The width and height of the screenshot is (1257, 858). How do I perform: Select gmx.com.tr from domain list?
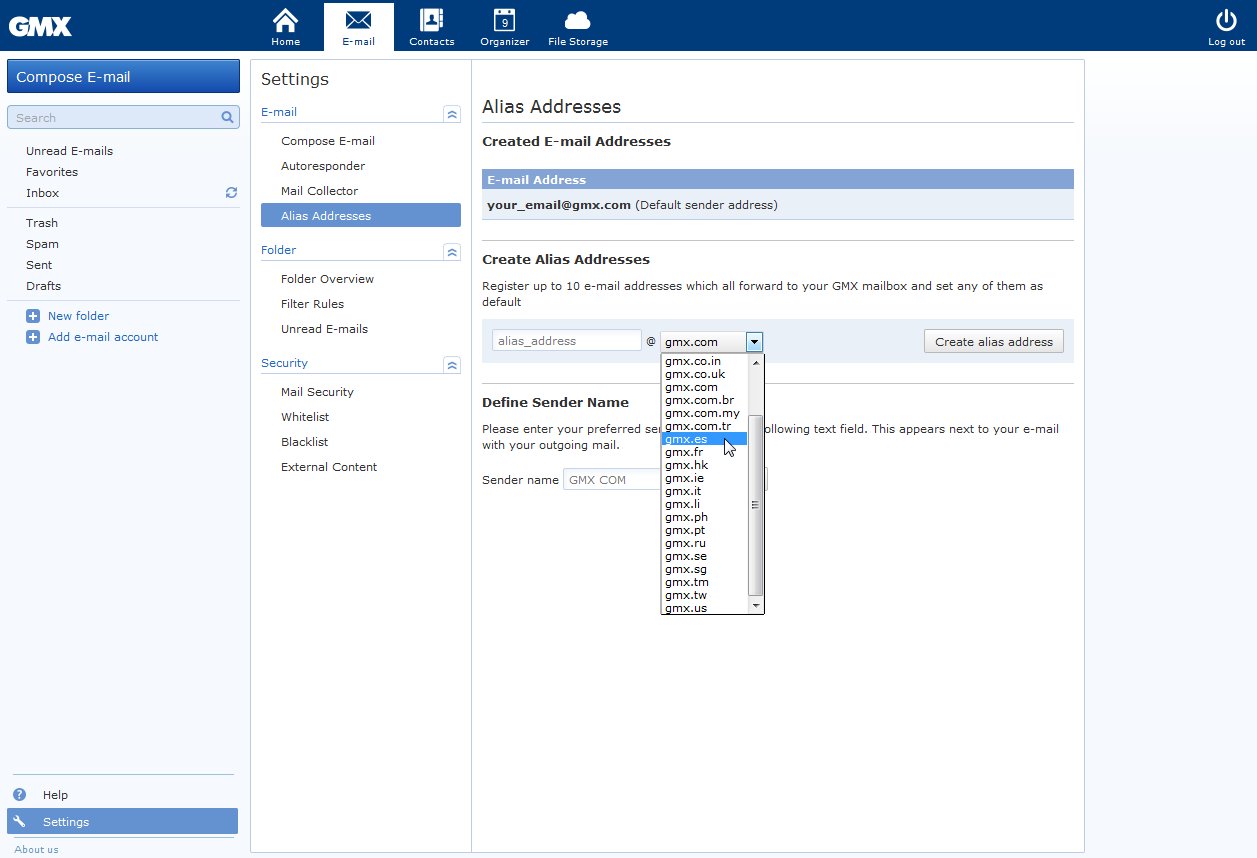tap(704, 426)
